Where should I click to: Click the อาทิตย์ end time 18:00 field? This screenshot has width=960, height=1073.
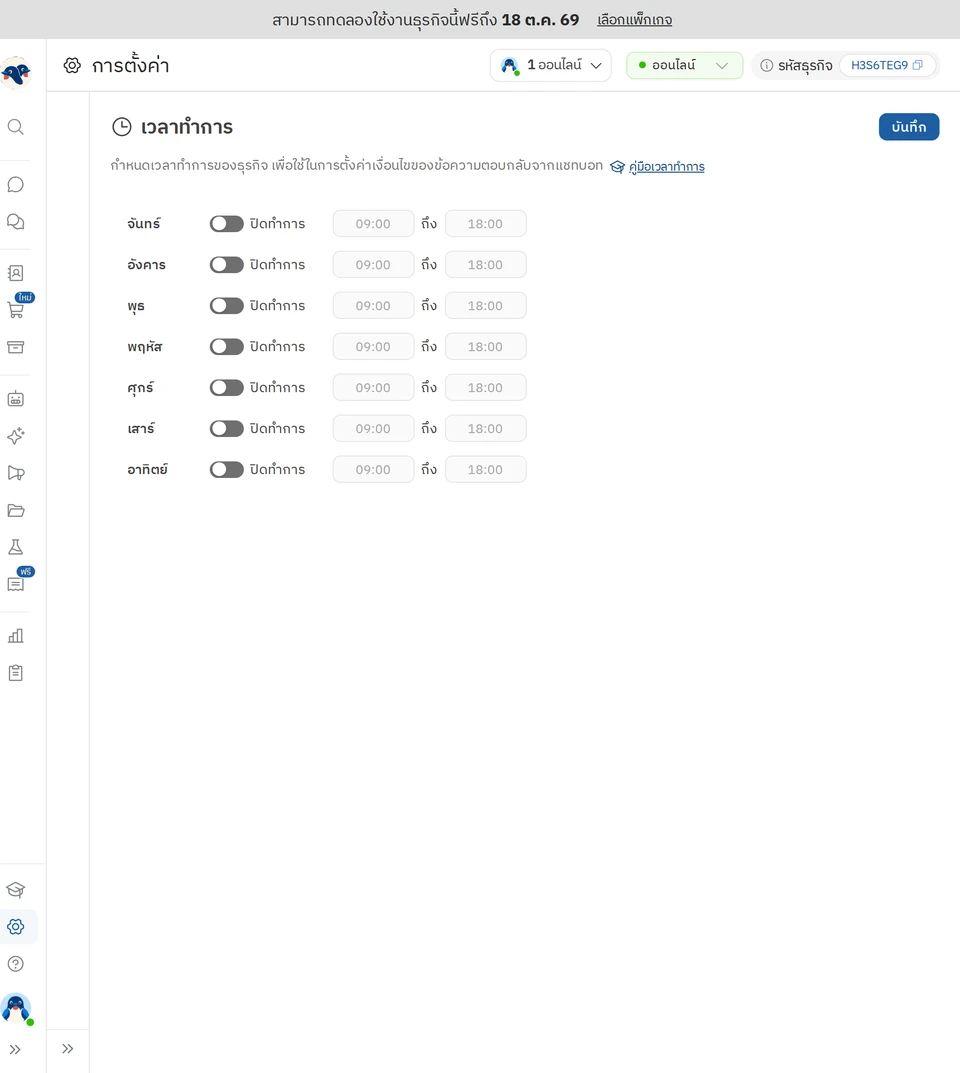[486, 469]
